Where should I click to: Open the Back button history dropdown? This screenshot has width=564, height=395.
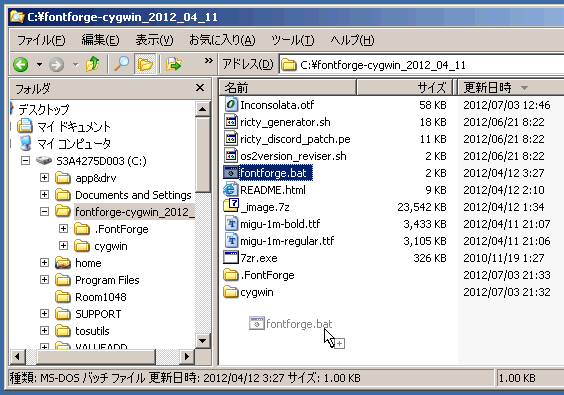[39, 65]
